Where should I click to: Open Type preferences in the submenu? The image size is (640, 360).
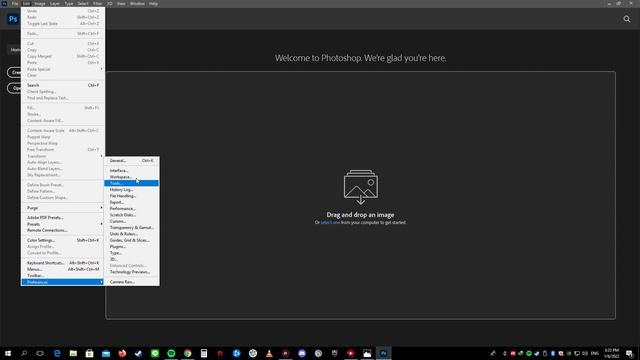click(131, 253)
